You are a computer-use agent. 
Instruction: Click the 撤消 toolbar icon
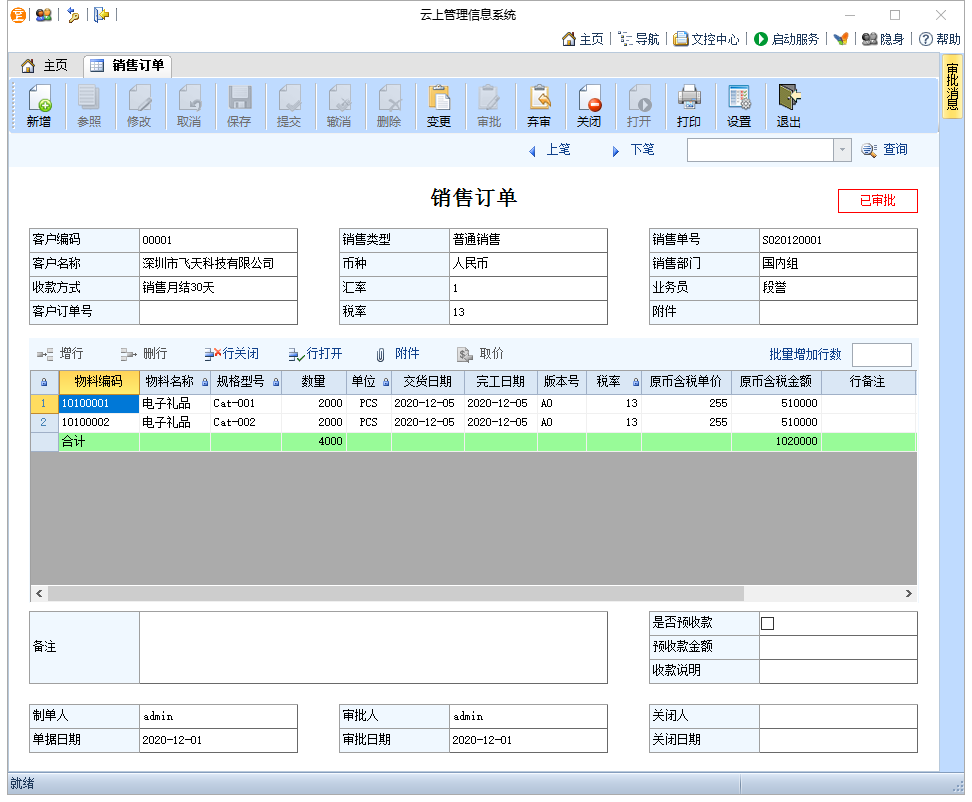click(x=339, y=106)
